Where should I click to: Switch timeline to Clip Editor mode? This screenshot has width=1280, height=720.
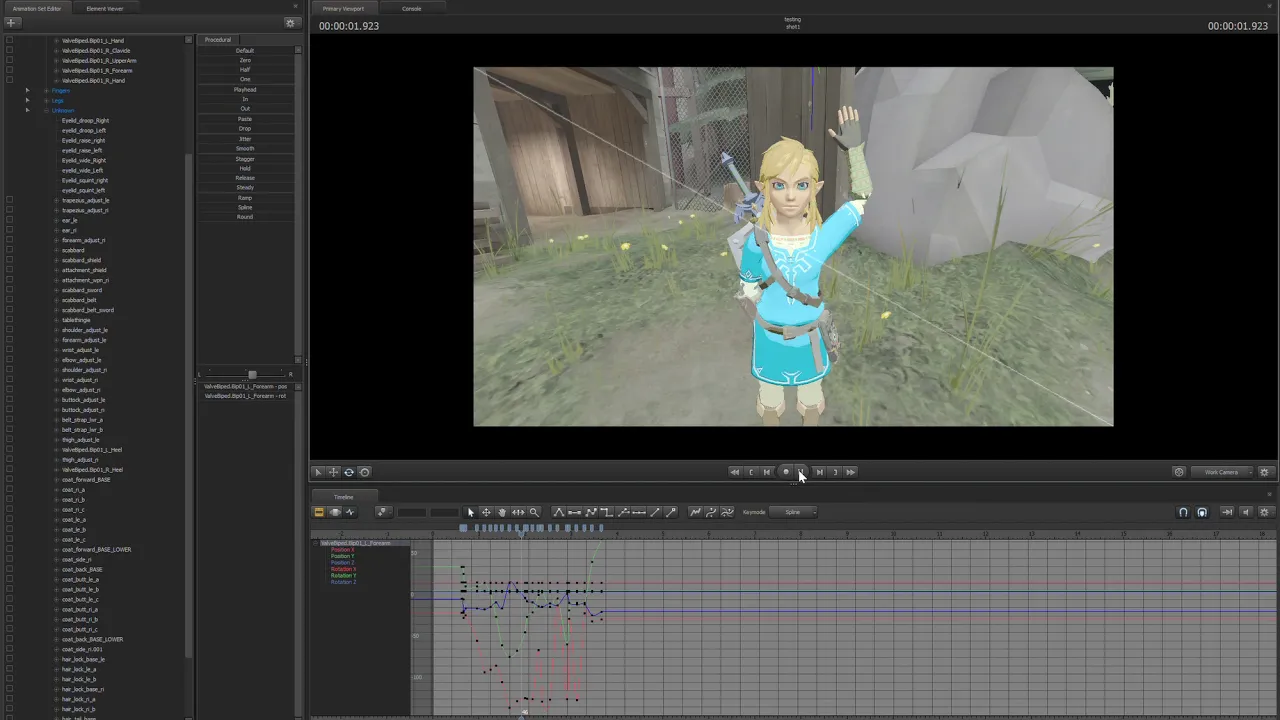pyautogui.click(x=319, y=512)
